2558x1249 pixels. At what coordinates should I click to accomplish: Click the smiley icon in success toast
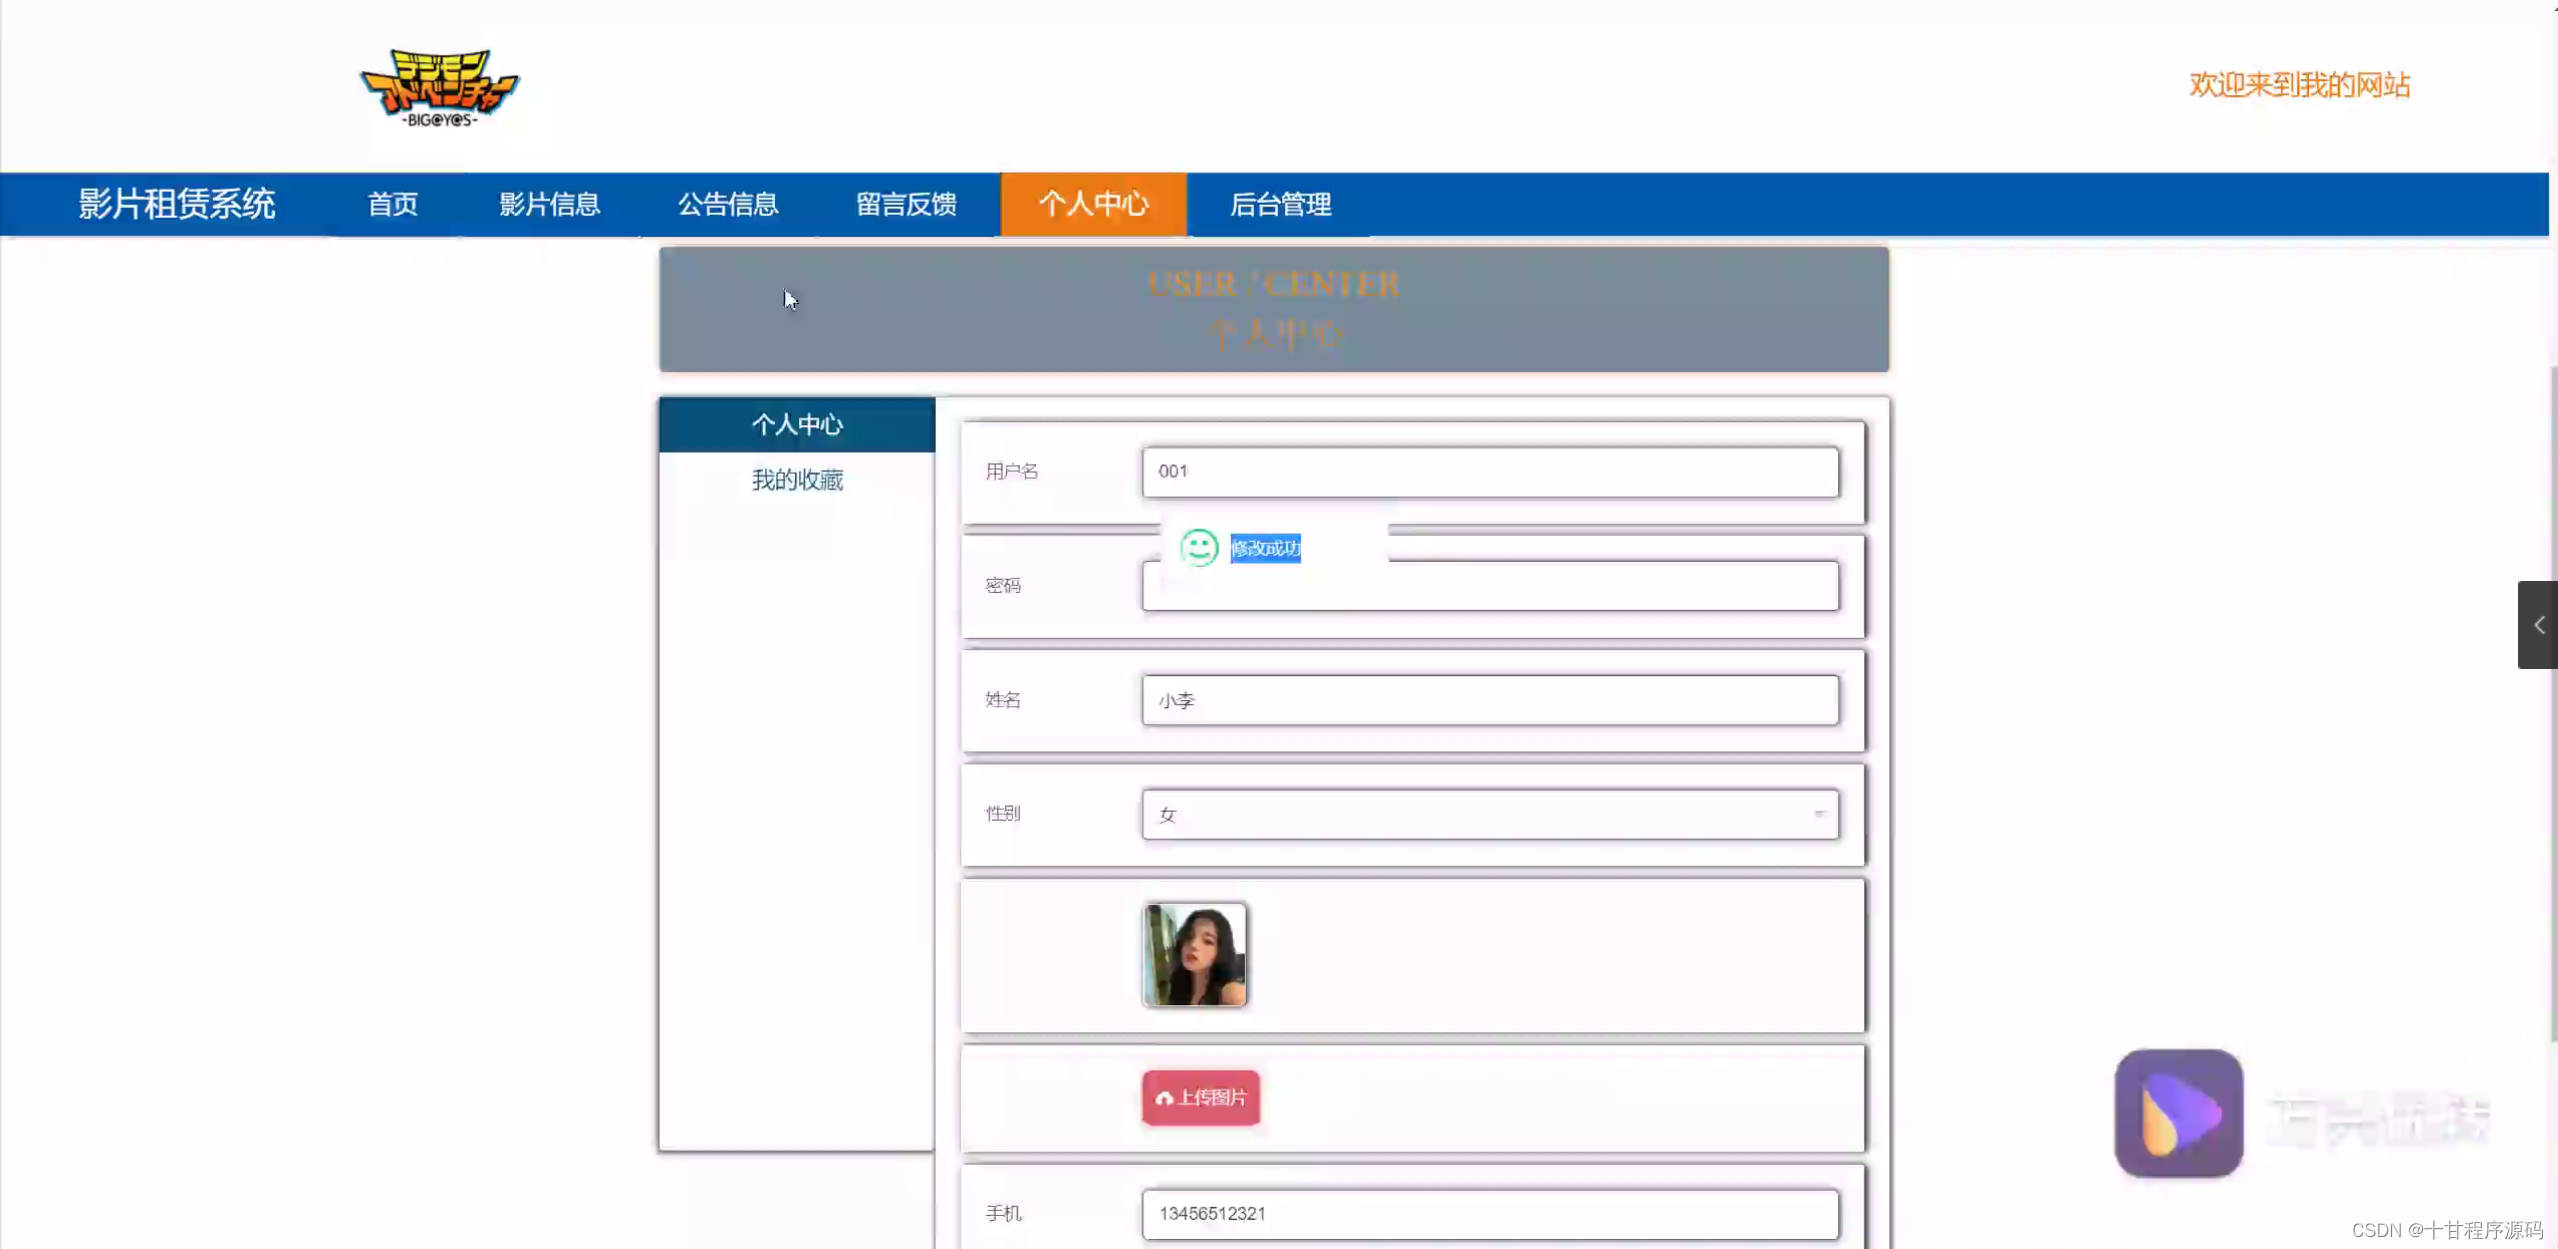[x=1199, y=547]
